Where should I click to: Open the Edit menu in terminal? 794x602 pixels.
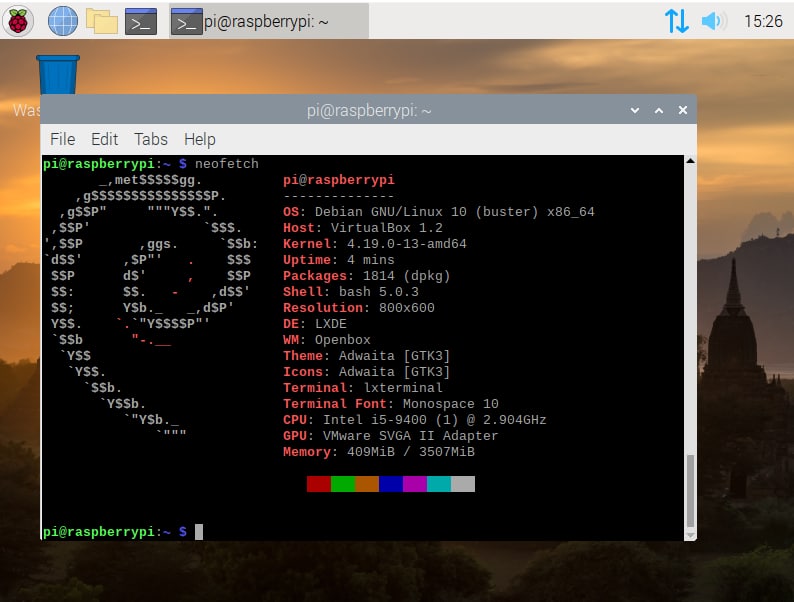pyautogui.click(x=104, y=139)
